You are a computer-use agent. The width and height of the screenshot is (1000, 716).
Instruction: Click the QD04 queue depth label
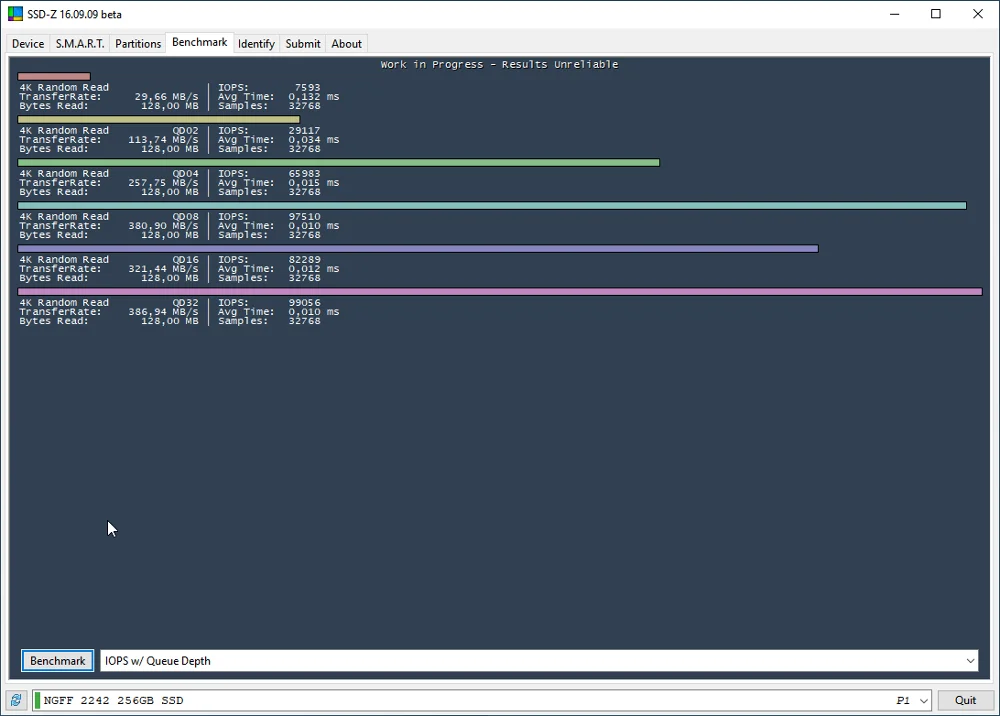click(186, 173)
